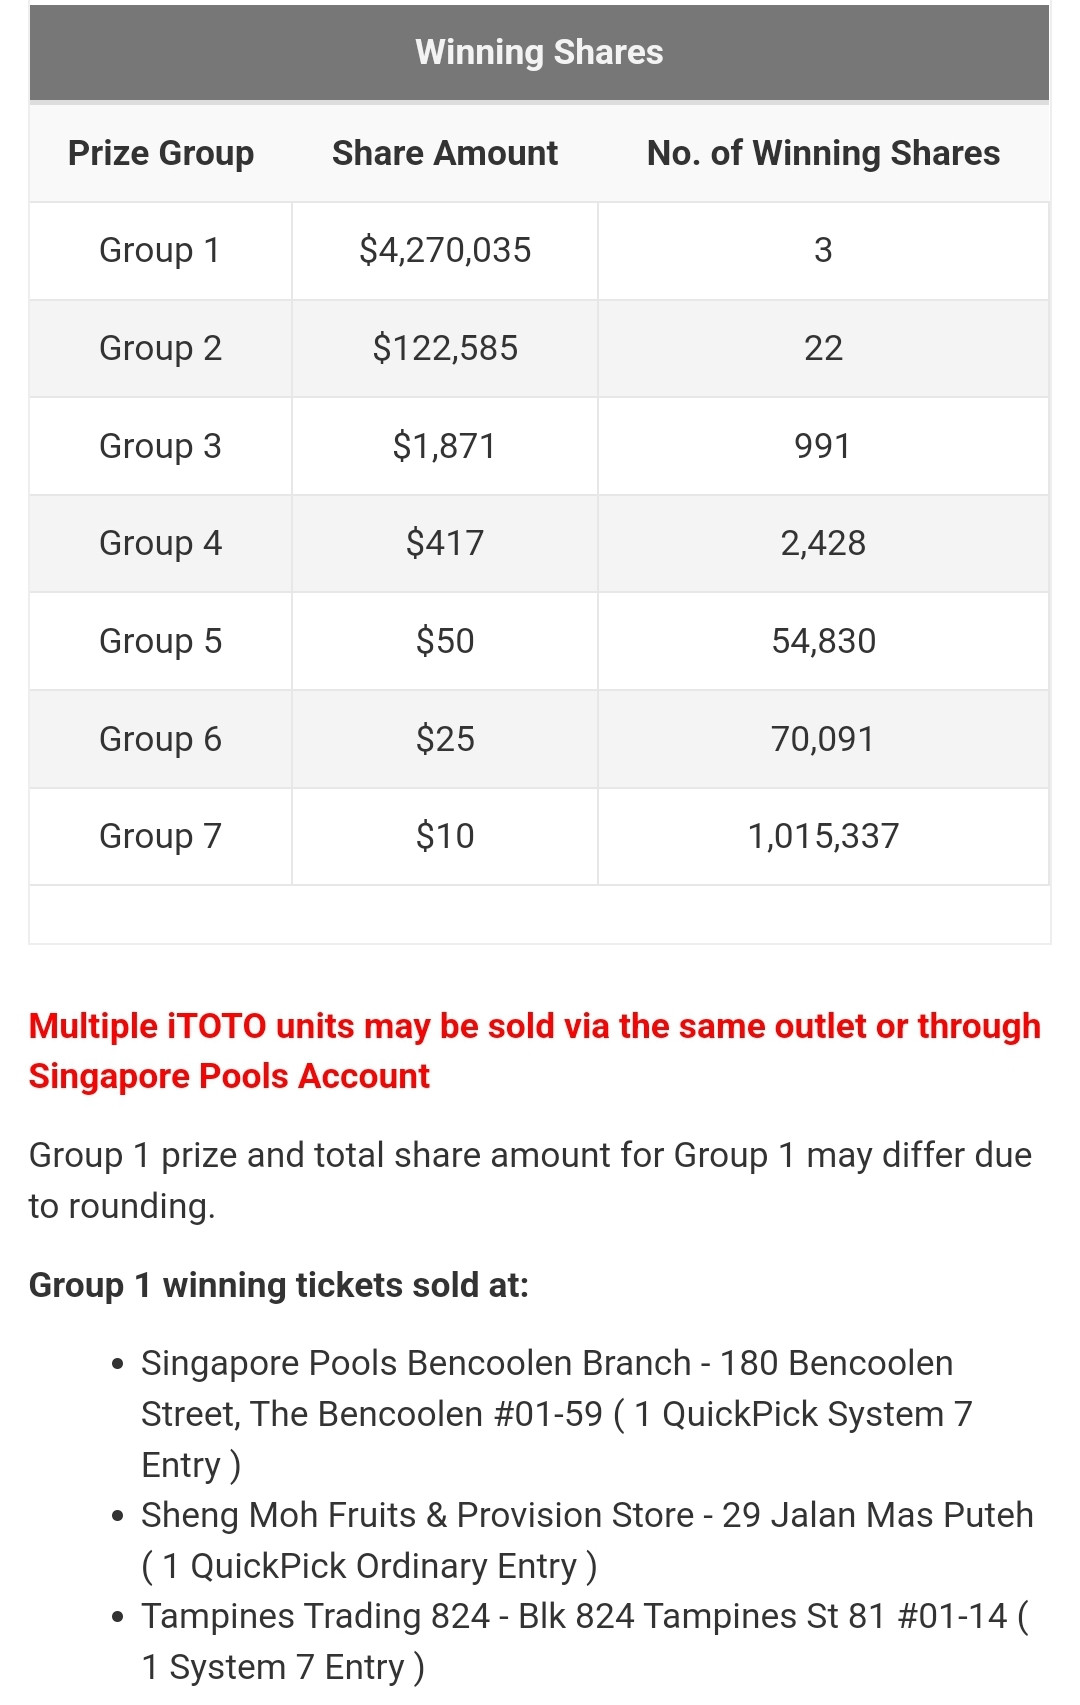1080x1705 pixels.
Task: Click the Prize Group column heading
Action: [x=161, y=153]
